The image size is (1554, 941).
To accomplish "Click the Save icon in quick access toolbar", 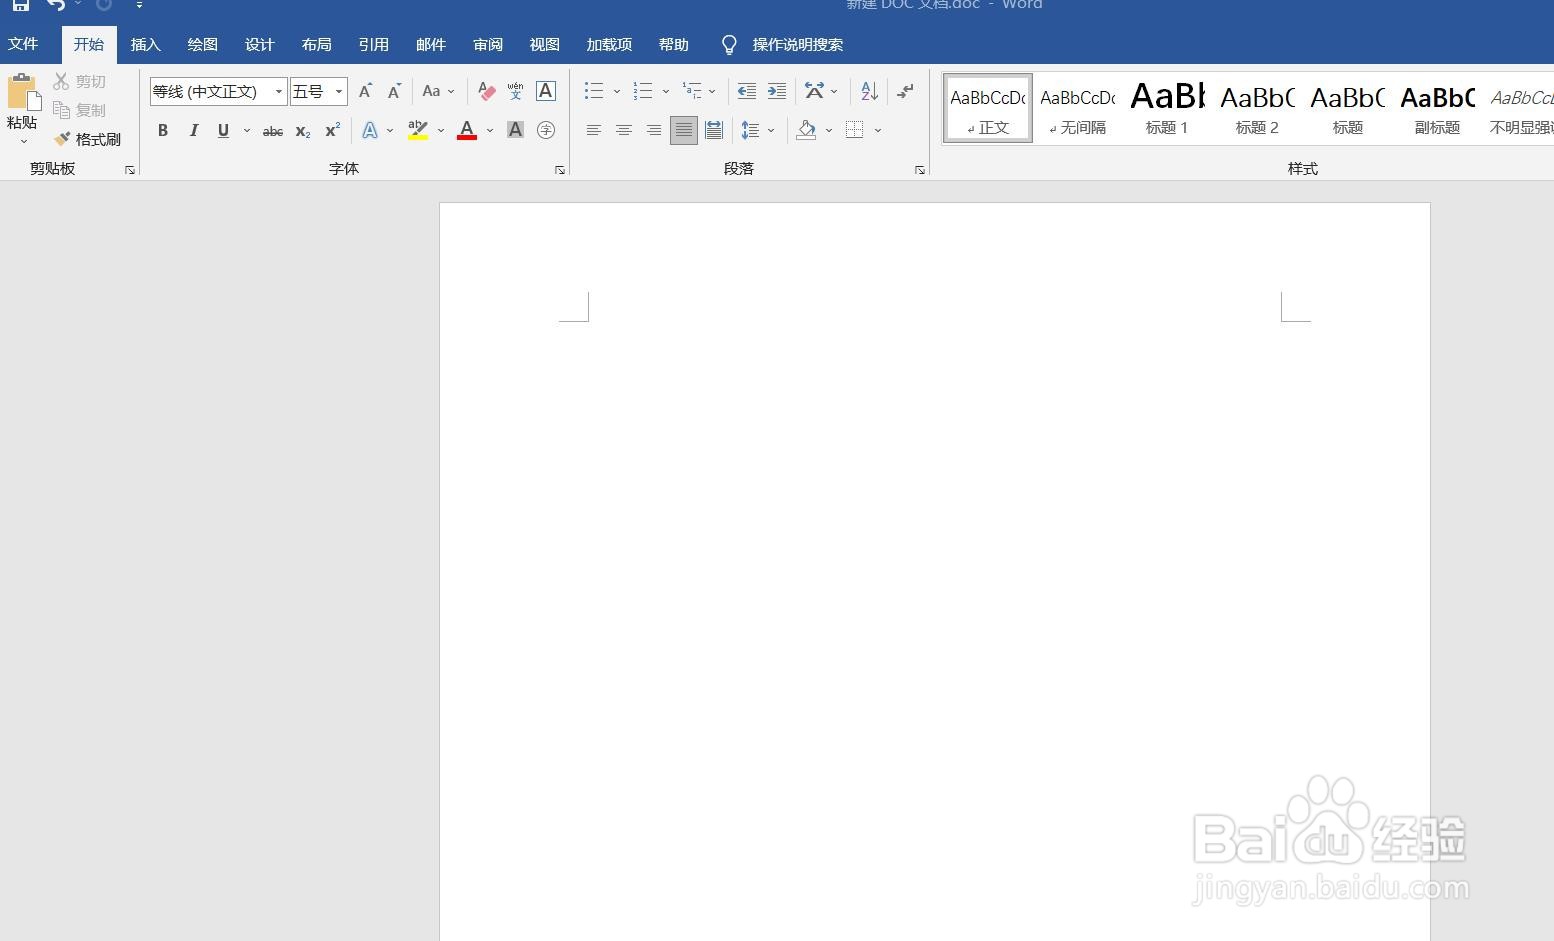I will point(20,5).
